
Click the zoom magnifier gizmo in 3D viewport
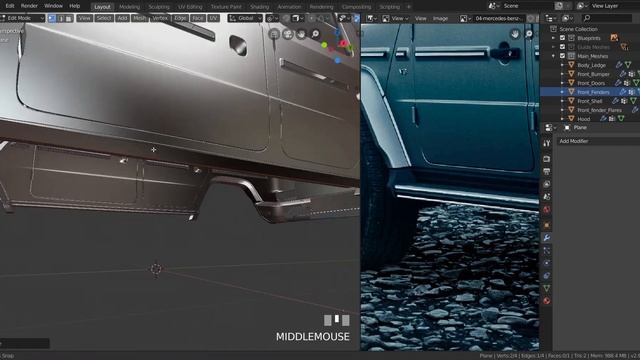315,34
